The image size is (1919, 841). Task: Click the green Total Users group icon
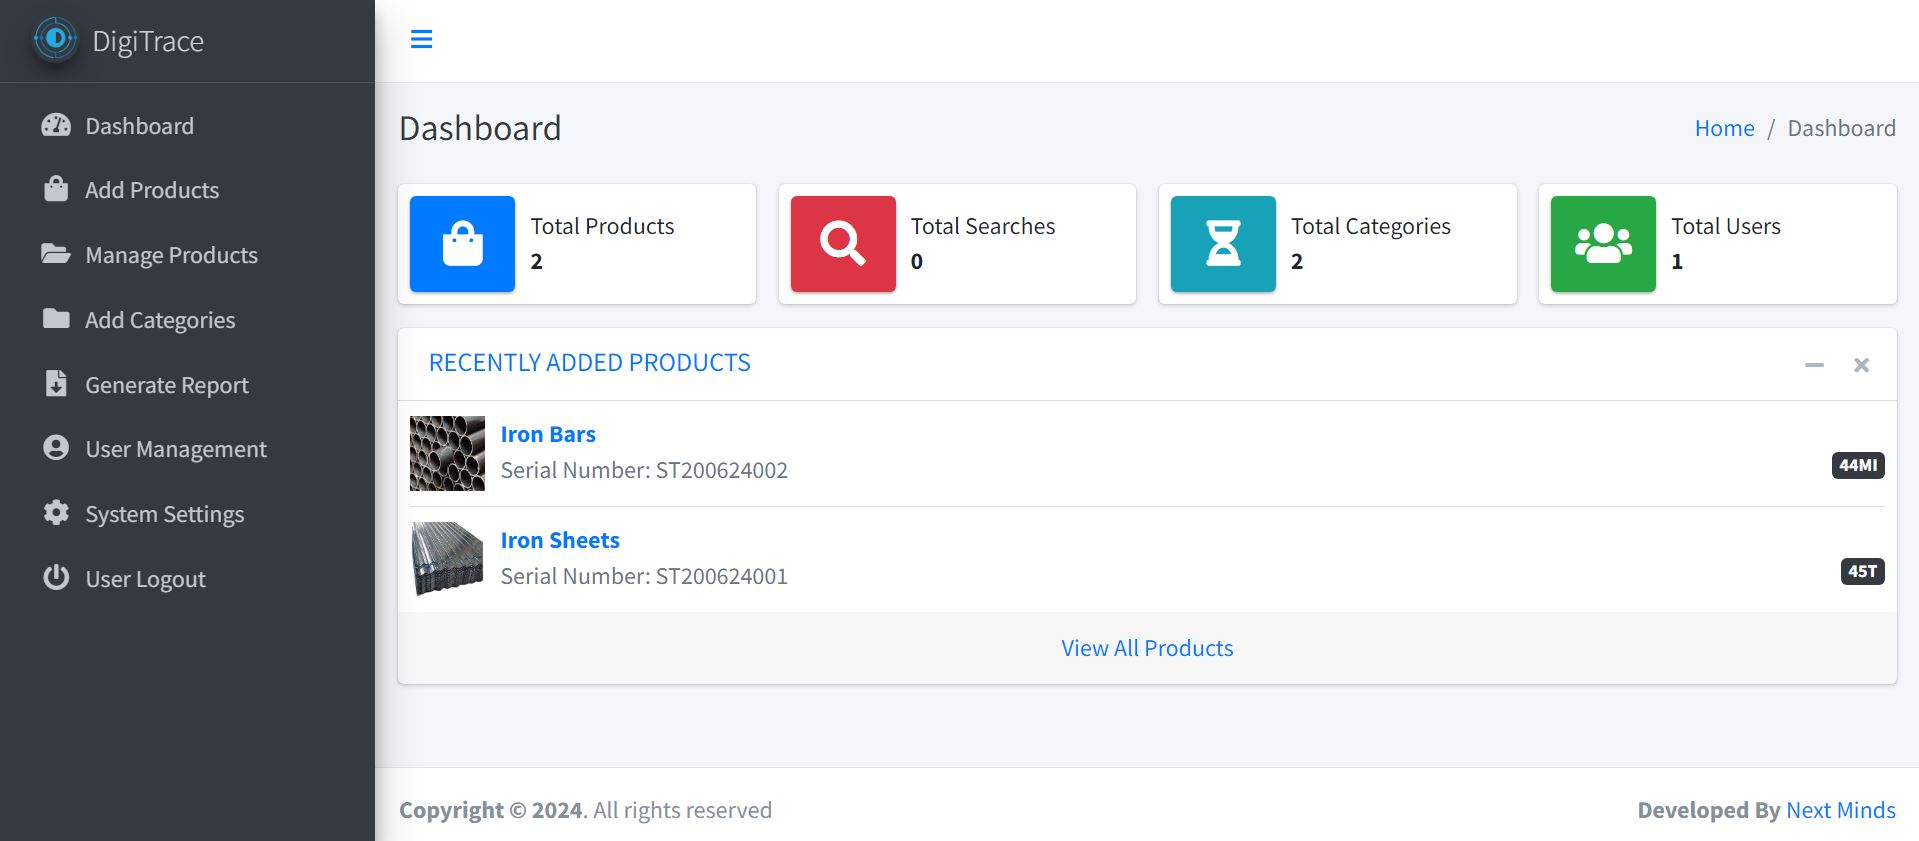[x=1602, y=244]
